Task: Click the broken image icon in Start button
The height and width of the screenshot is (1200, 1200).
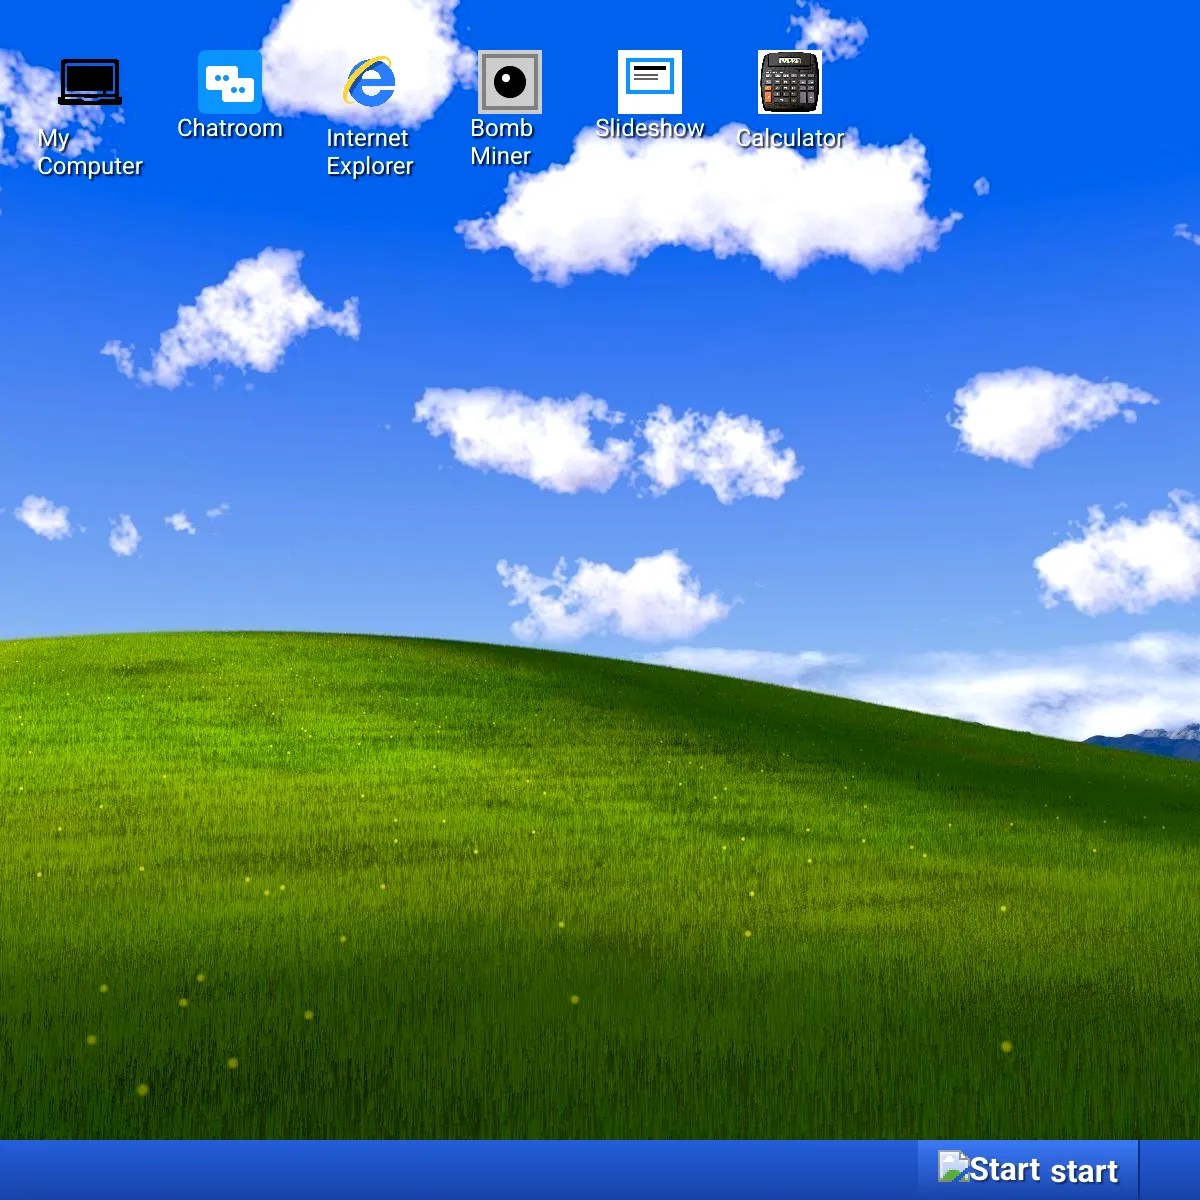Action: tap(952, 1166)
